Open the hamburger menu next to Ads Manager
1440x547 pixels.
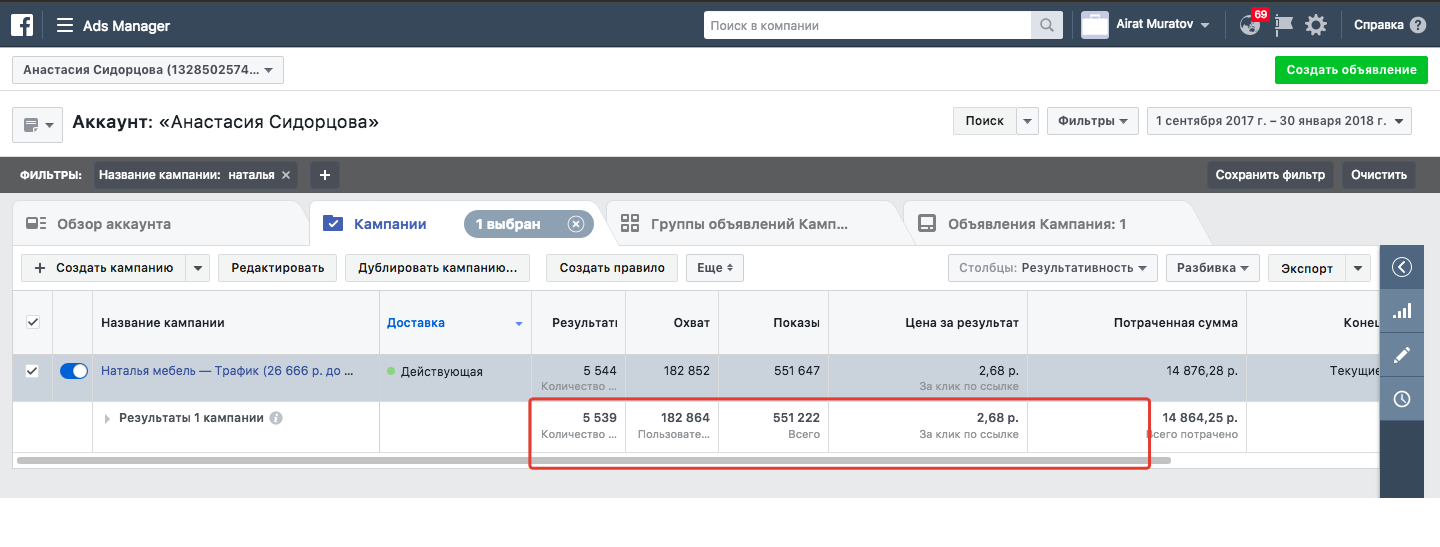(65, 26)
